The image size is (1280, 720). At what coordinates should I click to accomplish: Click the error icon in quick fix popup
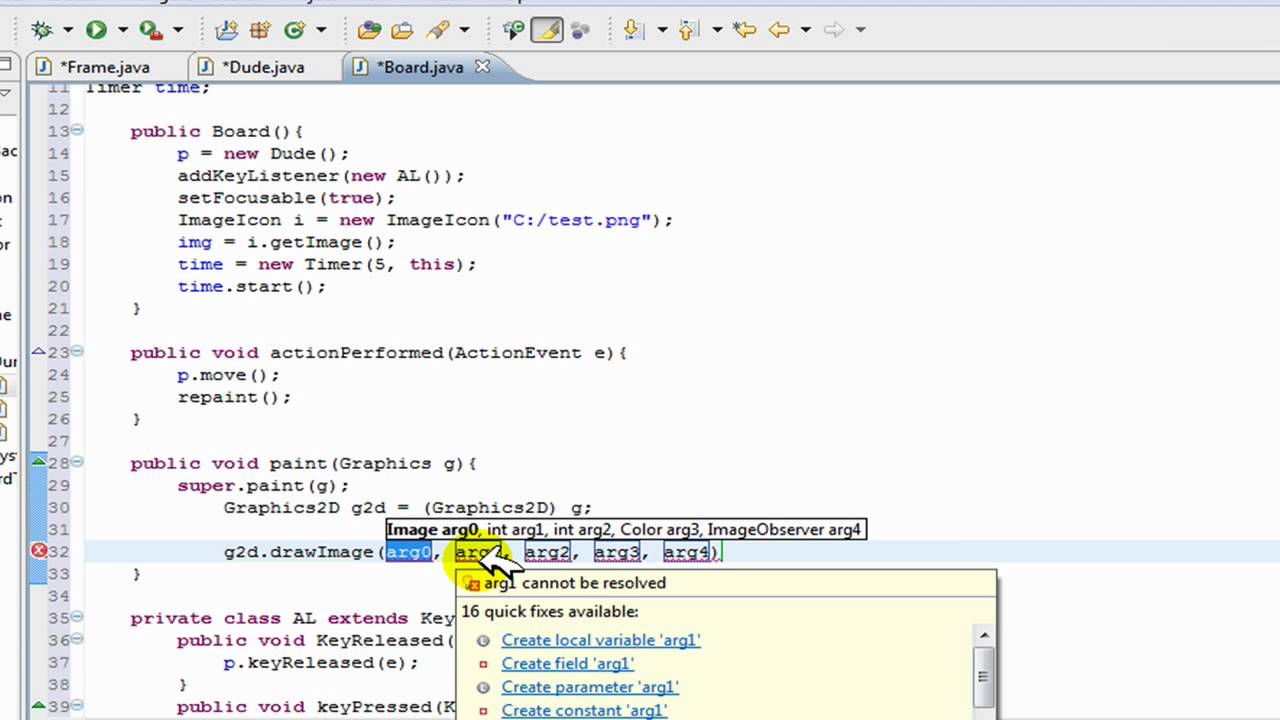pyautogui.click(x=473, y=584)
